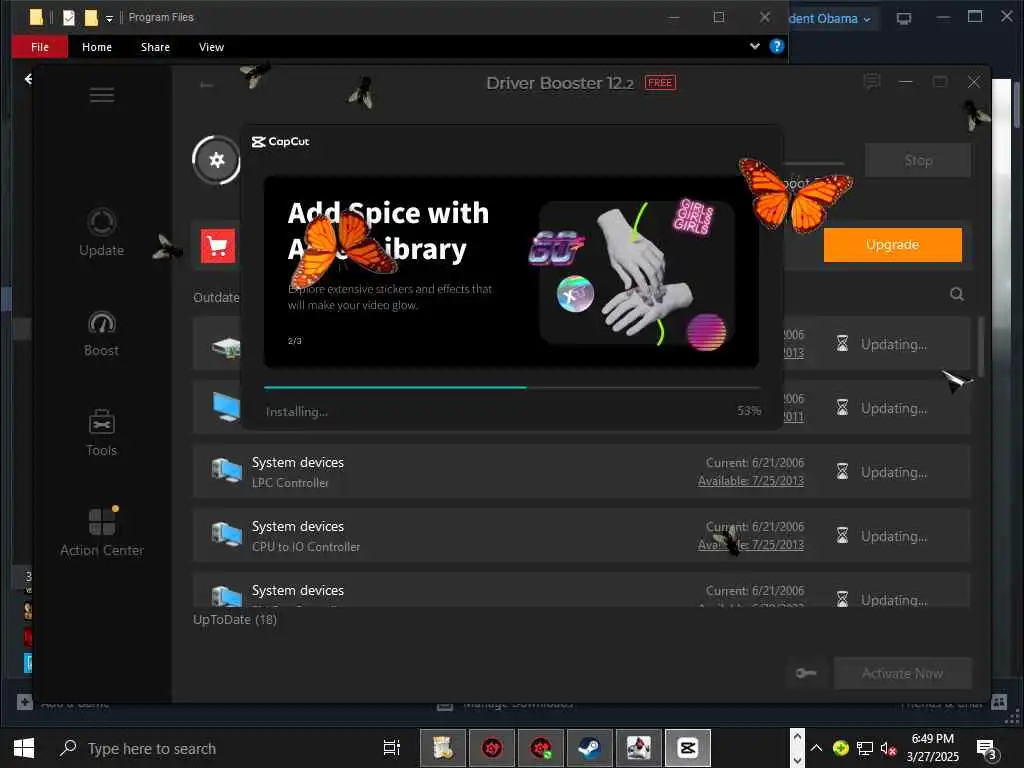Select CPU to IO Controller text
The image size is (1024, 768).
pyautogui.click(x=306, y=547)
